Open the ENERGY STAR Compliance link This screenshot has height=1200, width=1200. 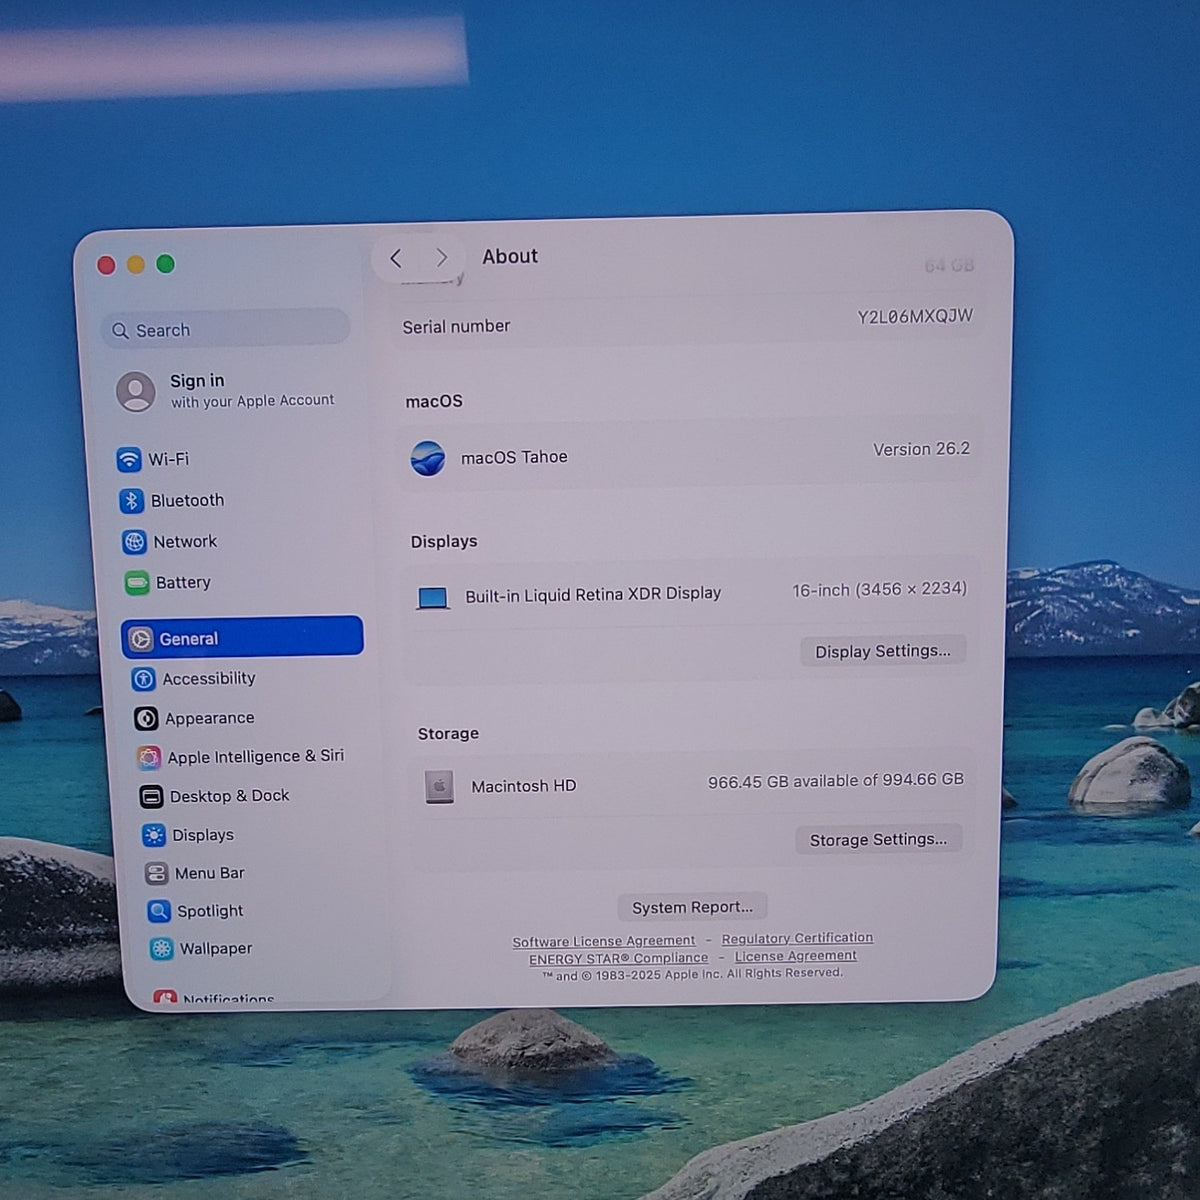618,958
